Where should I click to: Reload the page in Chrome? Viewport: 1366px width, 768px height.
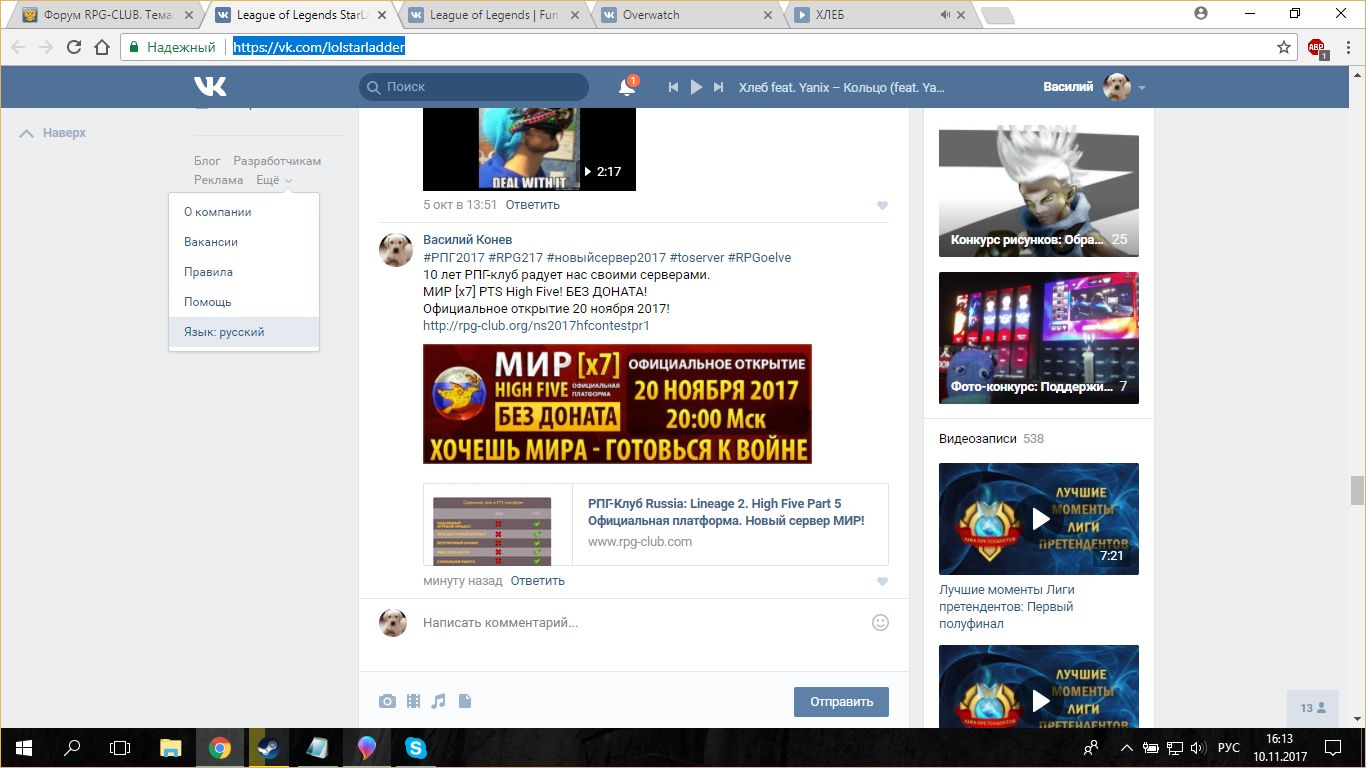click(x=73, y=47)
